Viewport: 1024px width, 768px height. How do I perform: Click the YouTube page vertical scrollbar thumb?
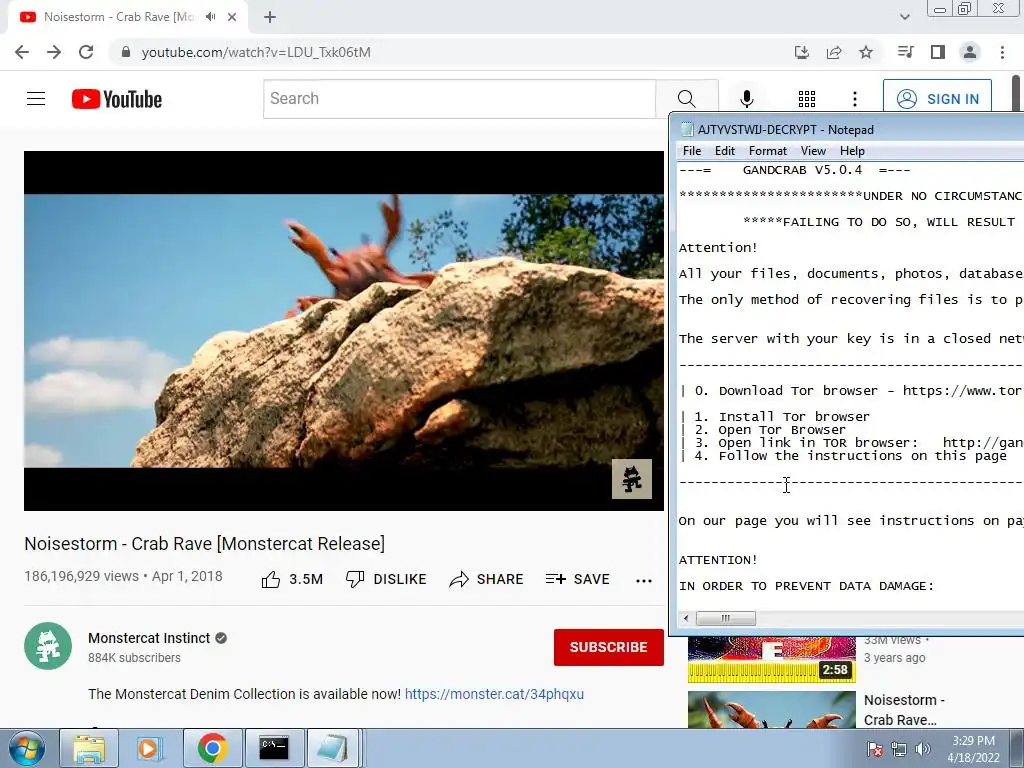1017,95
